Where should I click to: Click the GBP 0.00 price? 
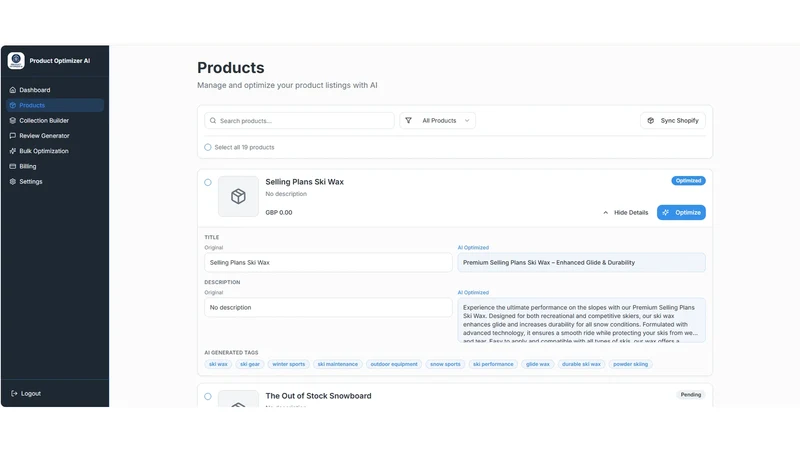tap(279, 213)
